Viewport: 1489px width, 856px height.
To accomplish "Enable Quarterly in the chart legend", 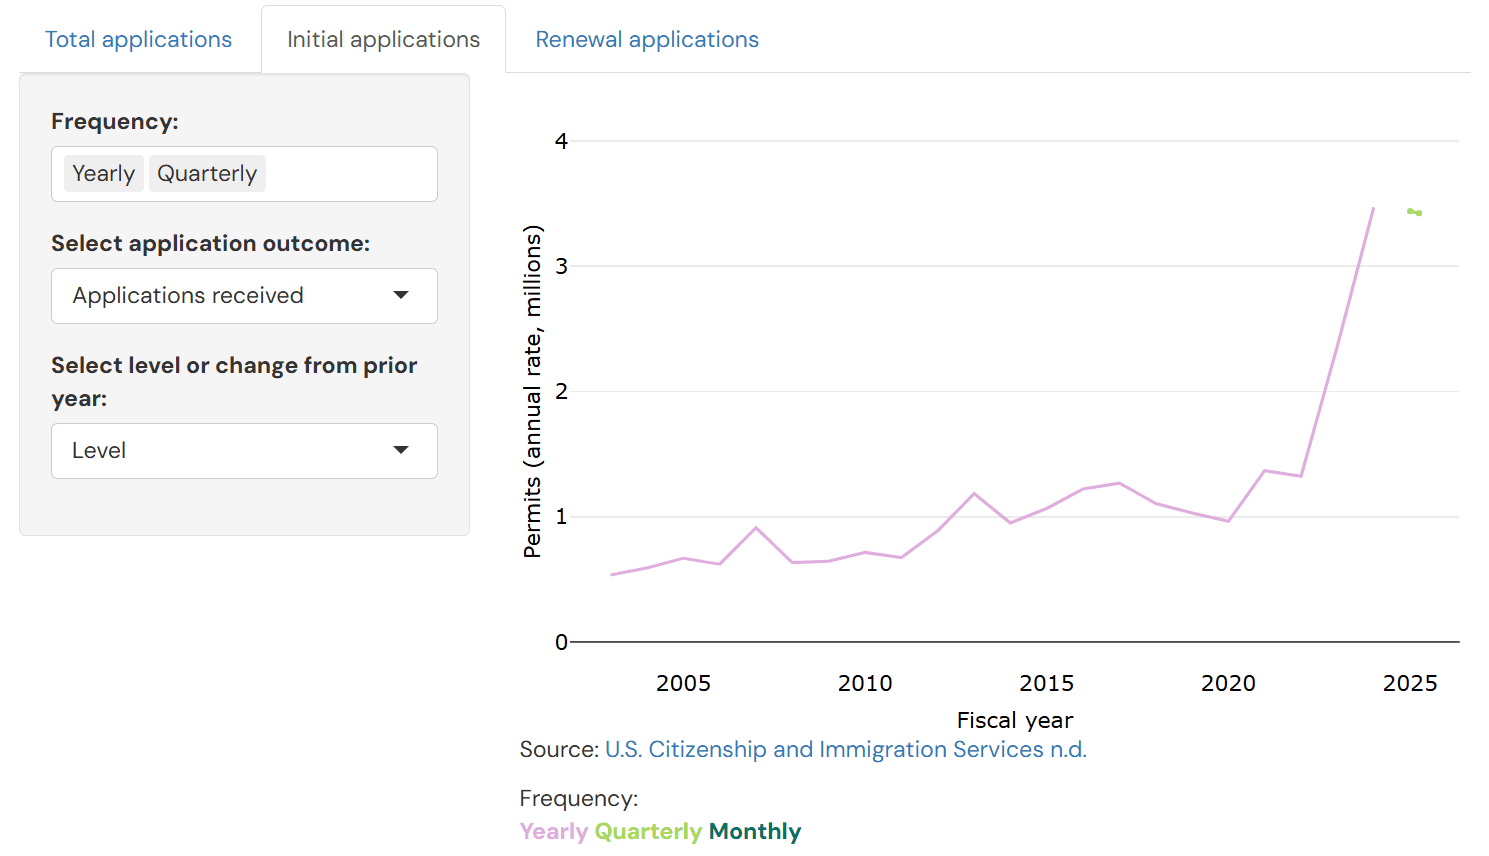I will click(x=648, y=831).
